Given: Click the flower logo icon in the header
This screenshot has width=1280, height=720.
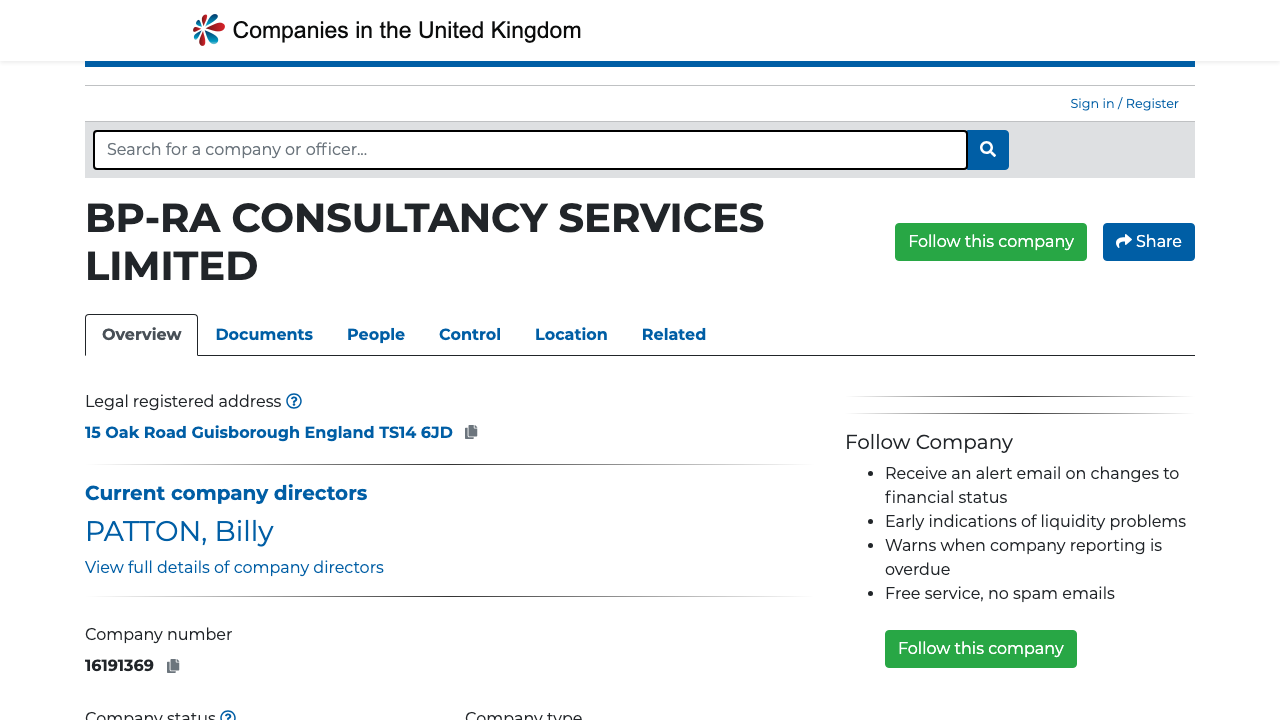Looking at the screenshot, I should click(x=206, y=29).
